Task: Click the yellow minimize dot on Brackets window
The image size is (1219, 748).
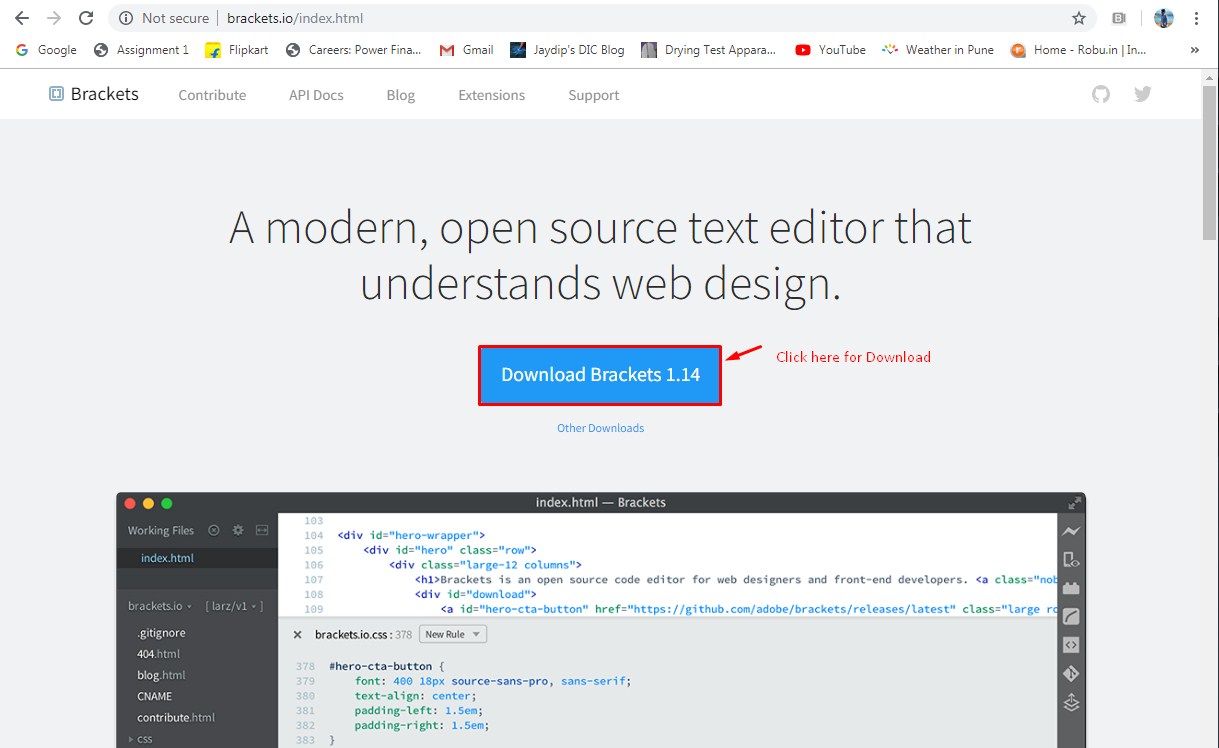Action: (x=149, y=503)
